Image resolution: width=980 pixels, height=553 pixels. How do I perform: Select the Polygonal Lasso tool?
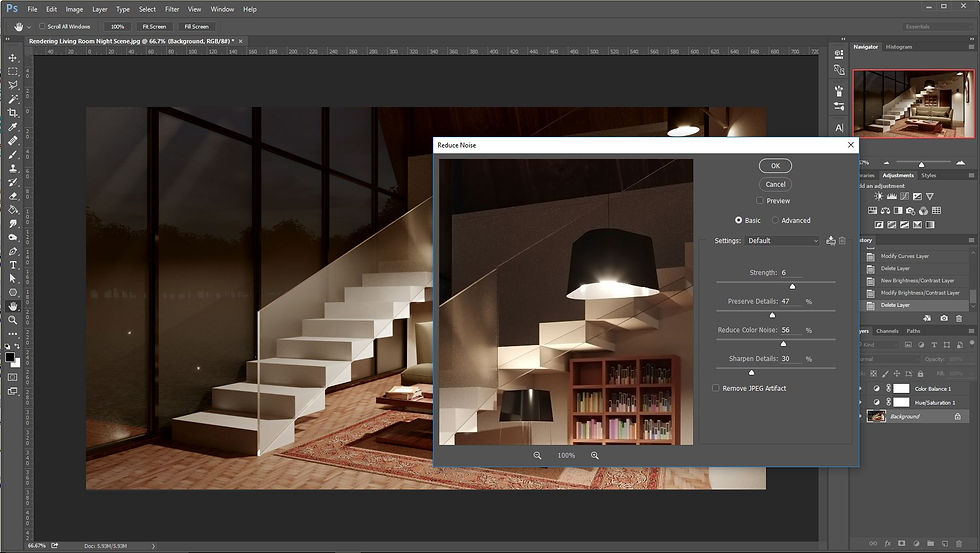tap(12, 85)
